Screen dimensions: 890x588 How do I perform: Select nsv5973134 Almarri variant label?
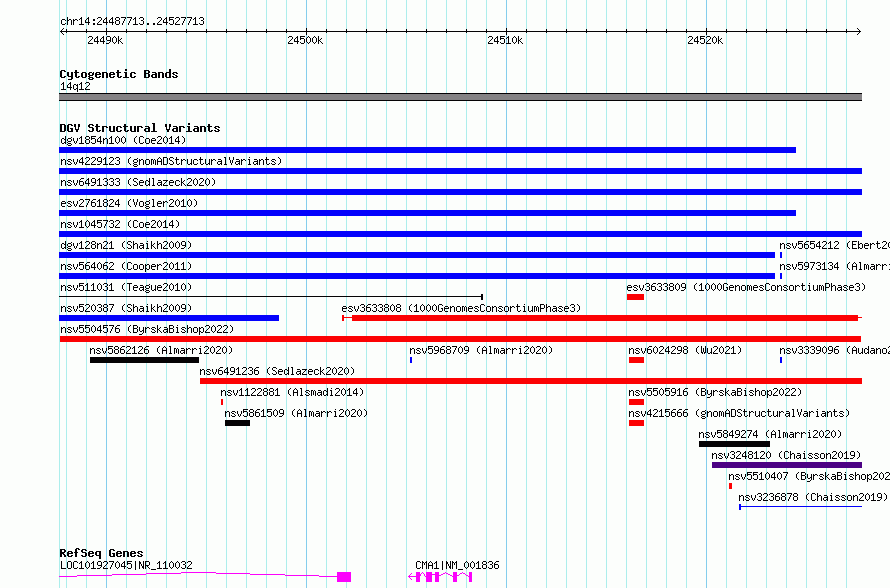click(834, 266)
